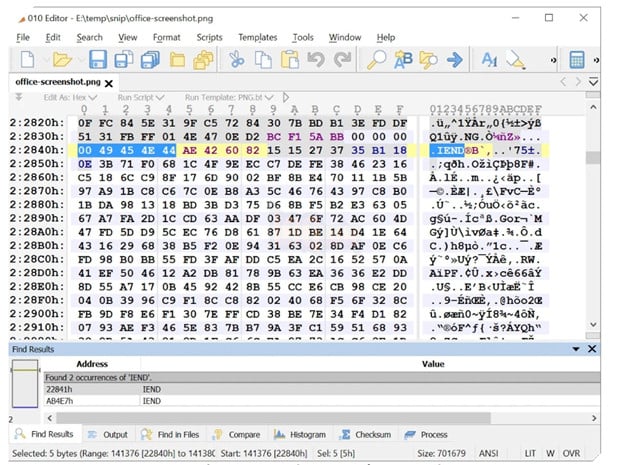The image size is (630, 465).
Task: Click the 2:2850h address row label
Action: pos(37,164)
